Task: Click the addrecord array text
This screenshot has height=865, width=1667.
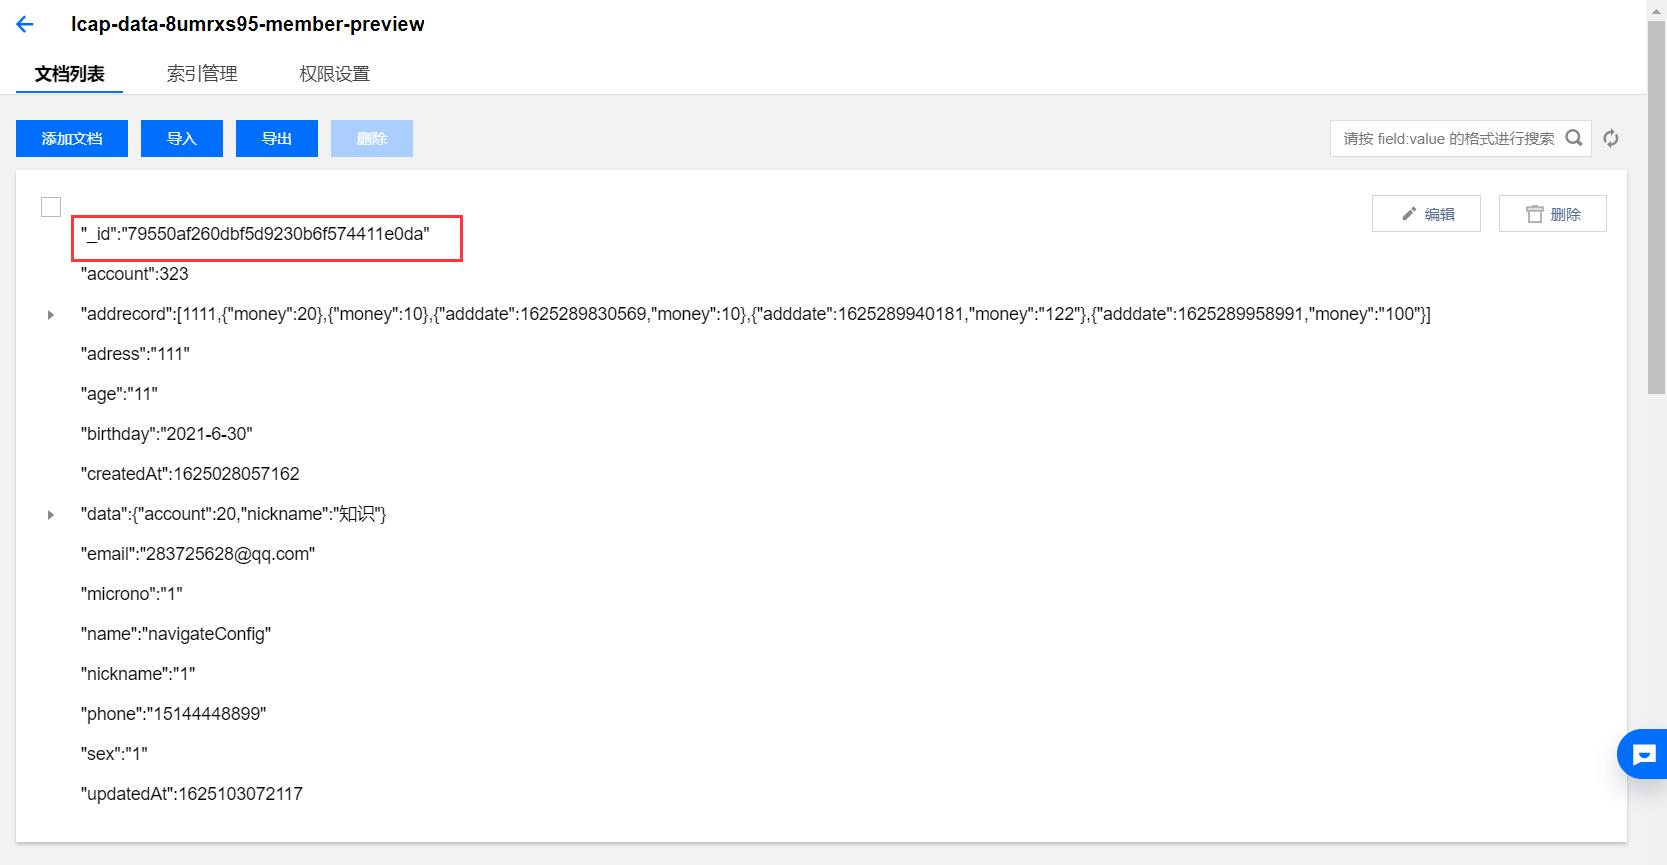Action: coord(756,314)
